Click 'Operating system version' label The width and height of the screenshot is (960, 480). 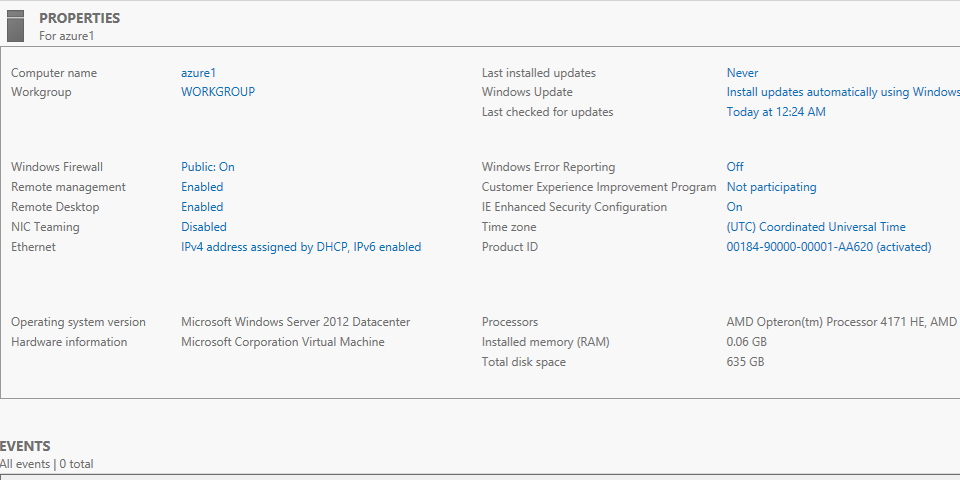pyautogui.click(x=78, y=322)
